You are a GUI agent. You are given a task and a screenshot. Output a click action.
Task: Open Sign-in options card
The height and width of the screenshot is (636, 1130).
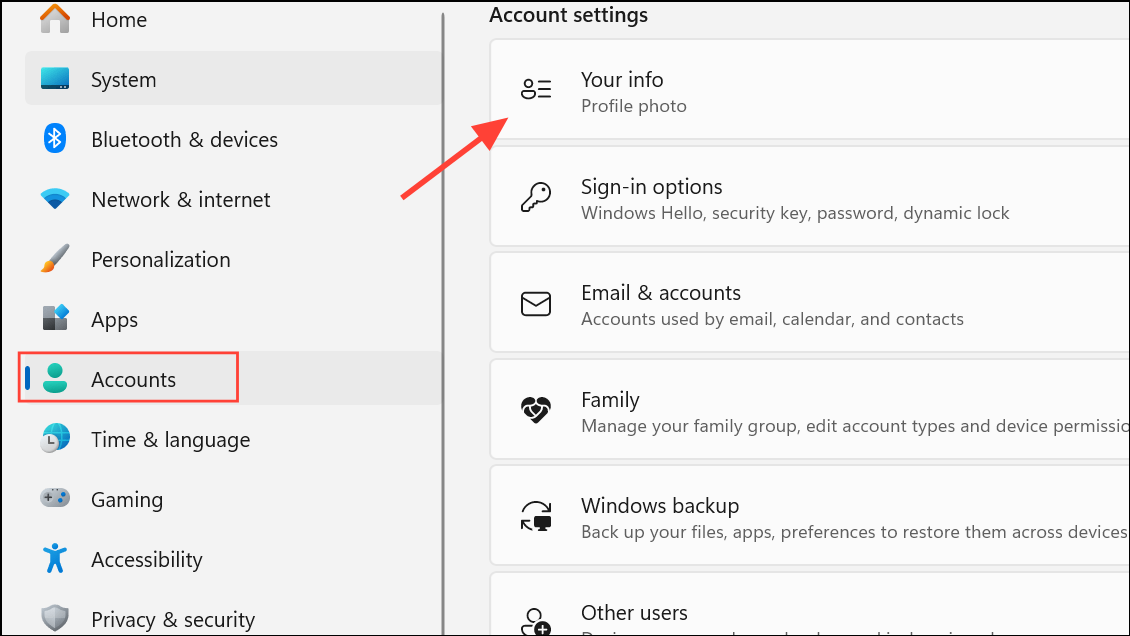pos(809,197)
